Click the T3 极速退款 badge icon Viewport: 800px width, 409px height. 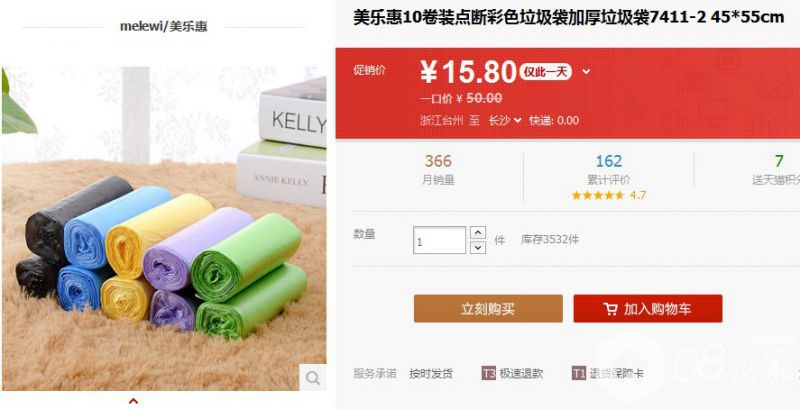(488, 373)
